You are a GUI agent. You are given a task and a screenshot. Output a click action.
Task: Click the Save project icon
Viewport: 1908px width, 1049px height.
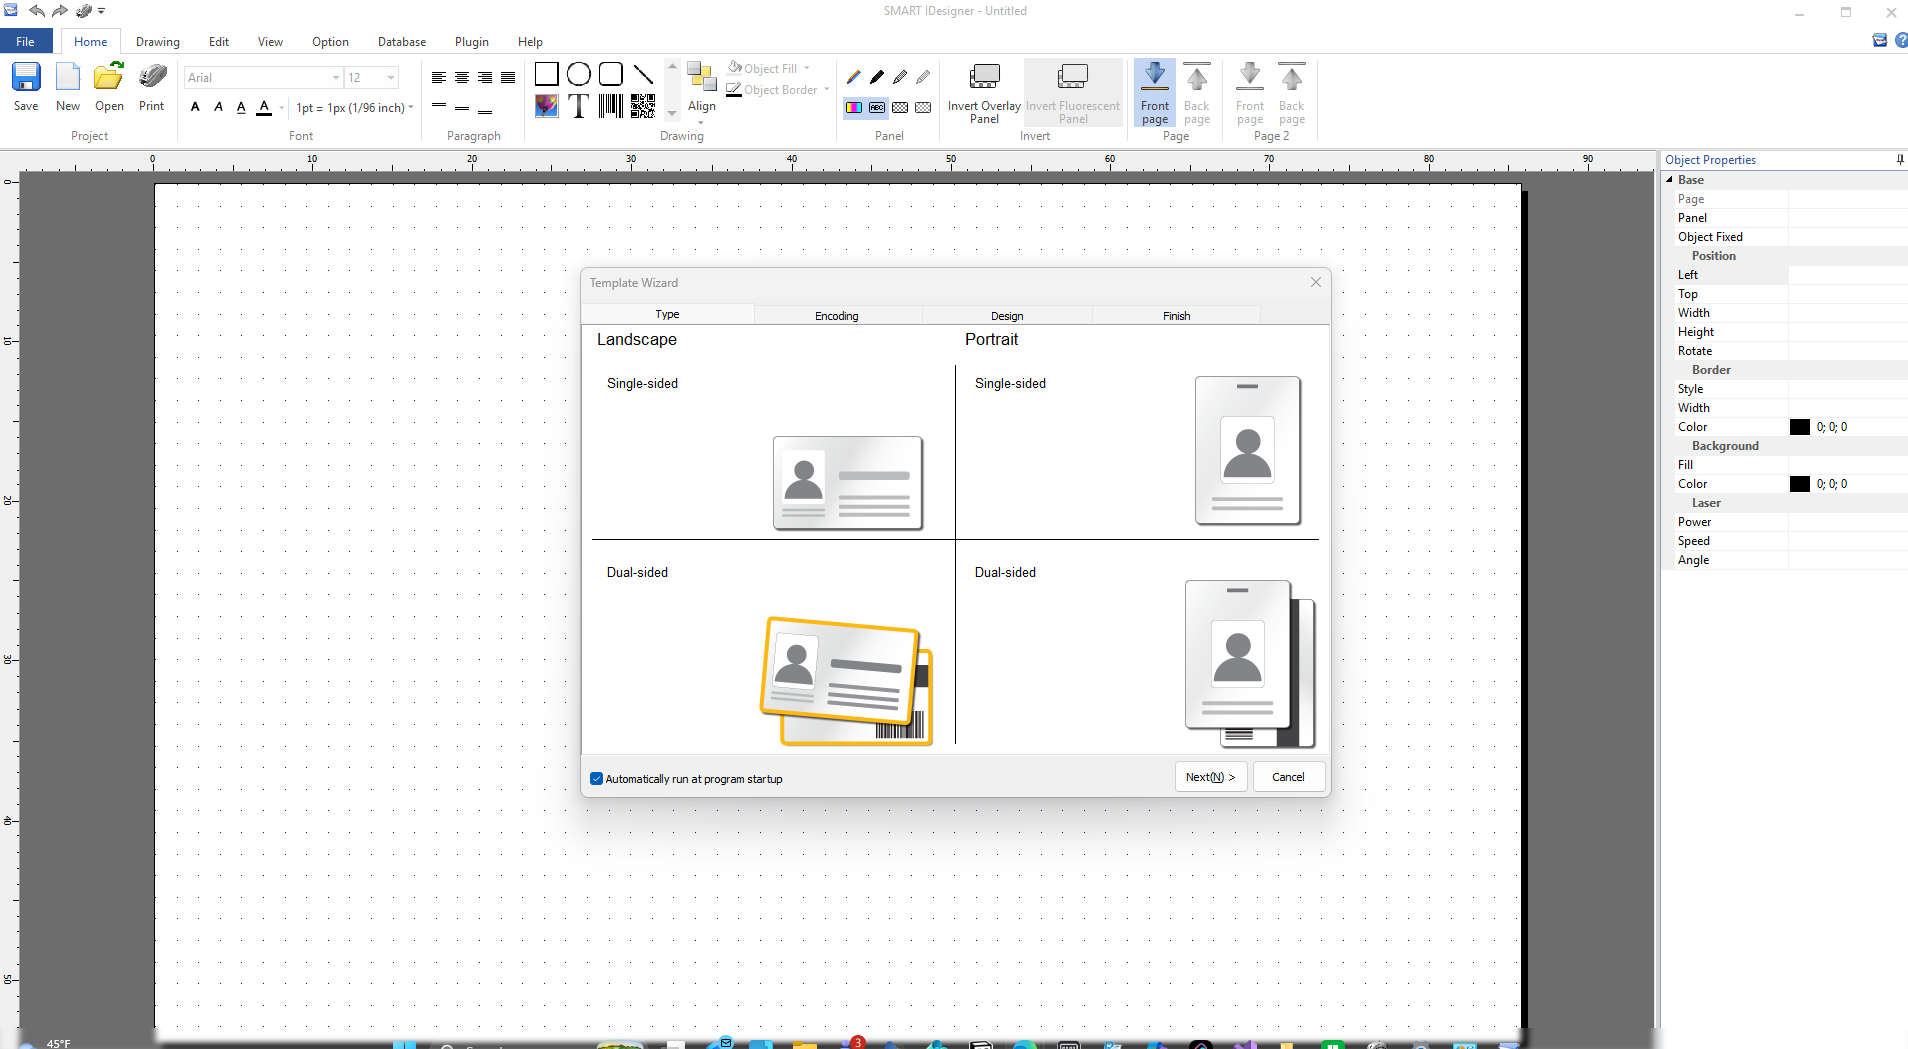click(26, 78)
